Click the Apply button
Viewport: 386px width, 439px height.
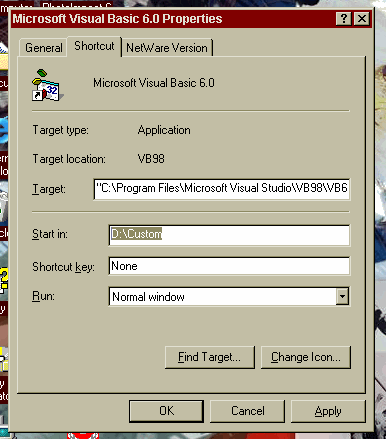(x=328, y=411)
